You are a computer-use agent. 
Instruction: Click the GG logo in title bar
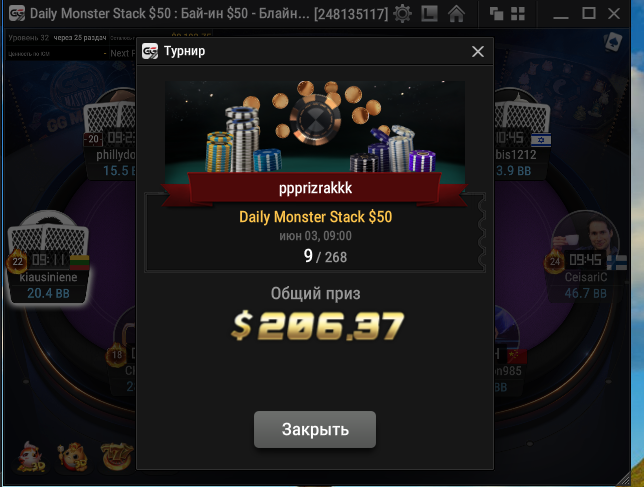coord(17,13)
